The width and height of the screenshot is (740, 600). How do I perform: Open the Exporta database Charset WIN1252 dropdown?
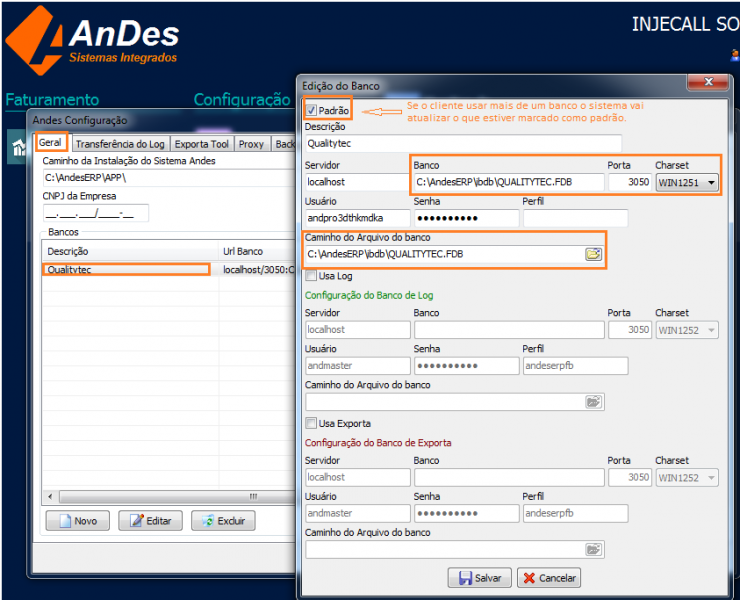[x=687, y=478]
